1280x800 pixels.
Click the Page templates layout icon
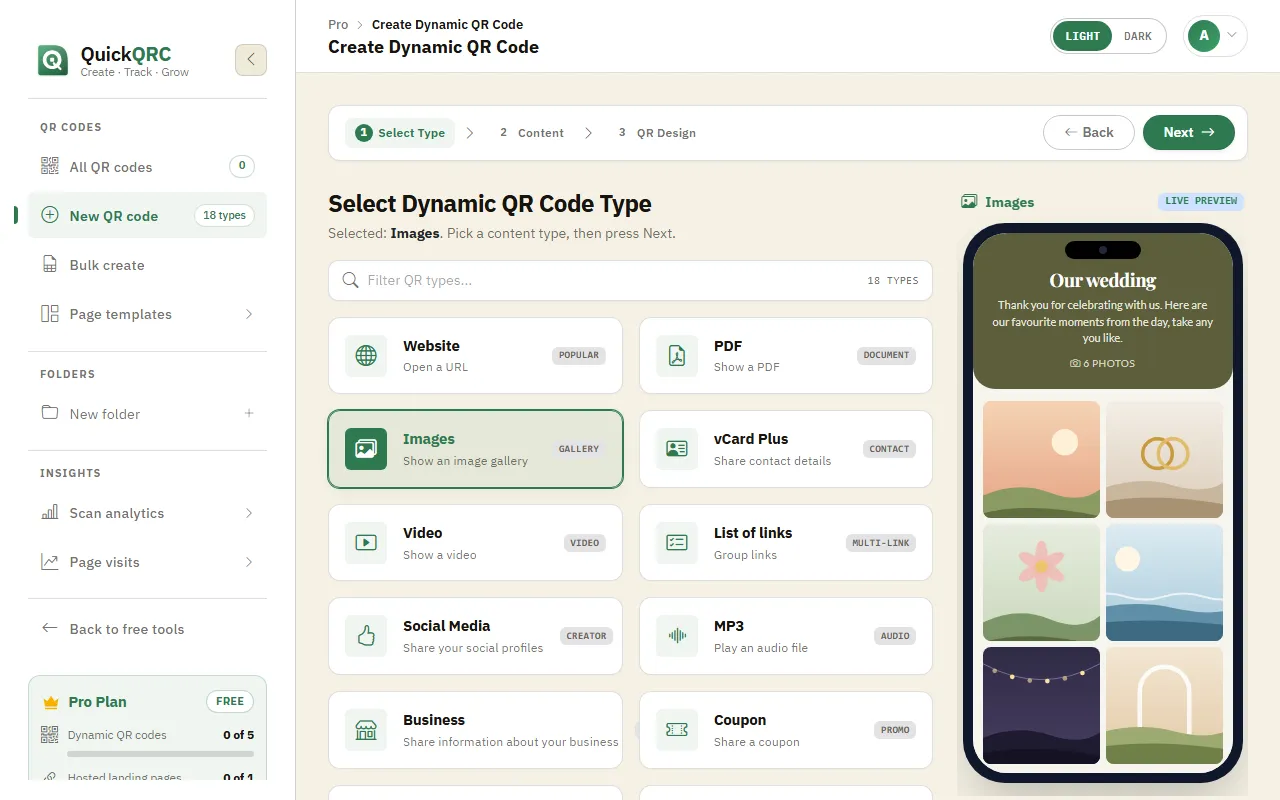[x=49, y=314]
